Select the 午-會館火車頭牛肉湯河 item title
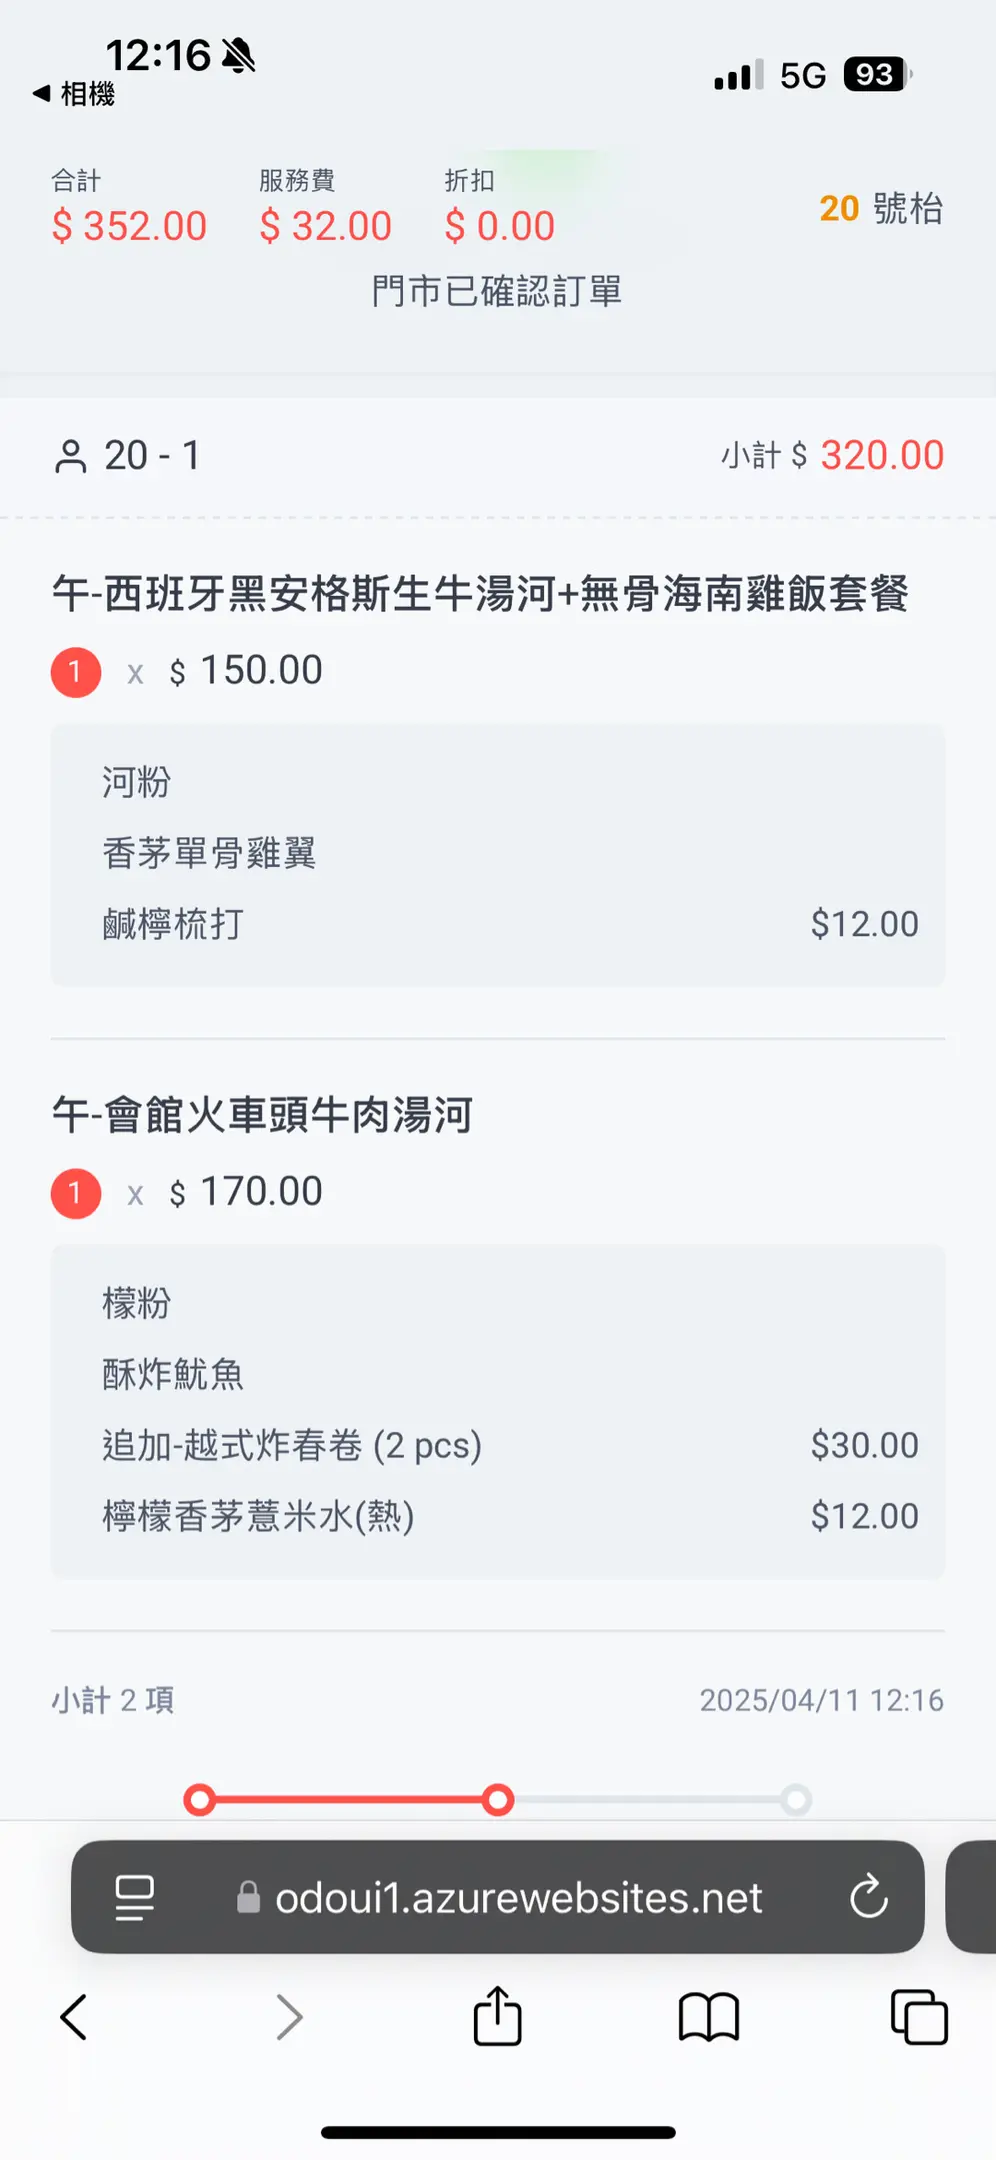Image resolution: width=996 pixels, height=2160 pixels. (262, 1115)
